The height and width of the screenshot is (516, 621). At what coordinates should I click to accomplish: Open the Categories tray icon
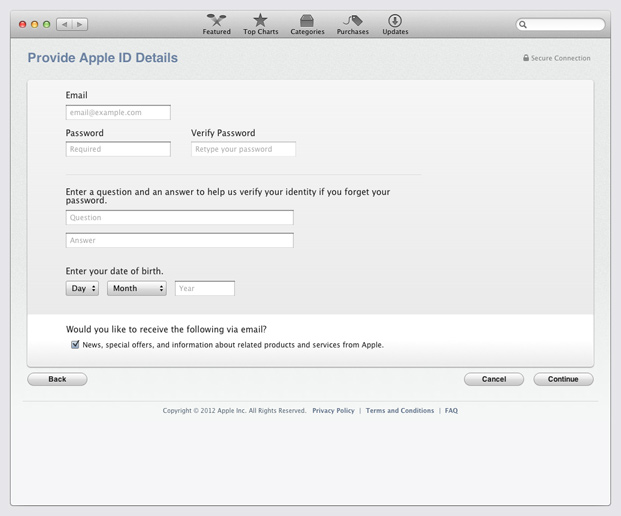pyautogui.click(x=307, y=21)
